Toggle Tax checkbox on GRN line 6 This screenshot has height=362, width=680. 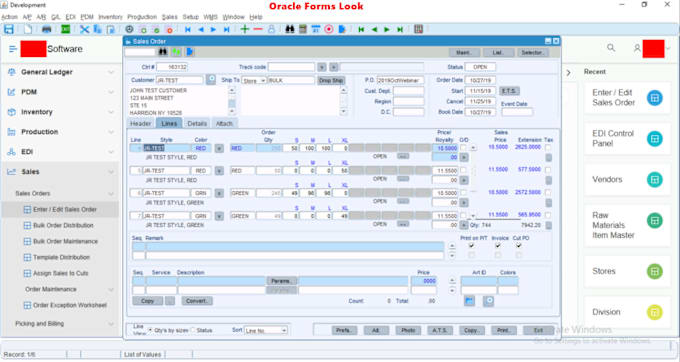point(548,192)
